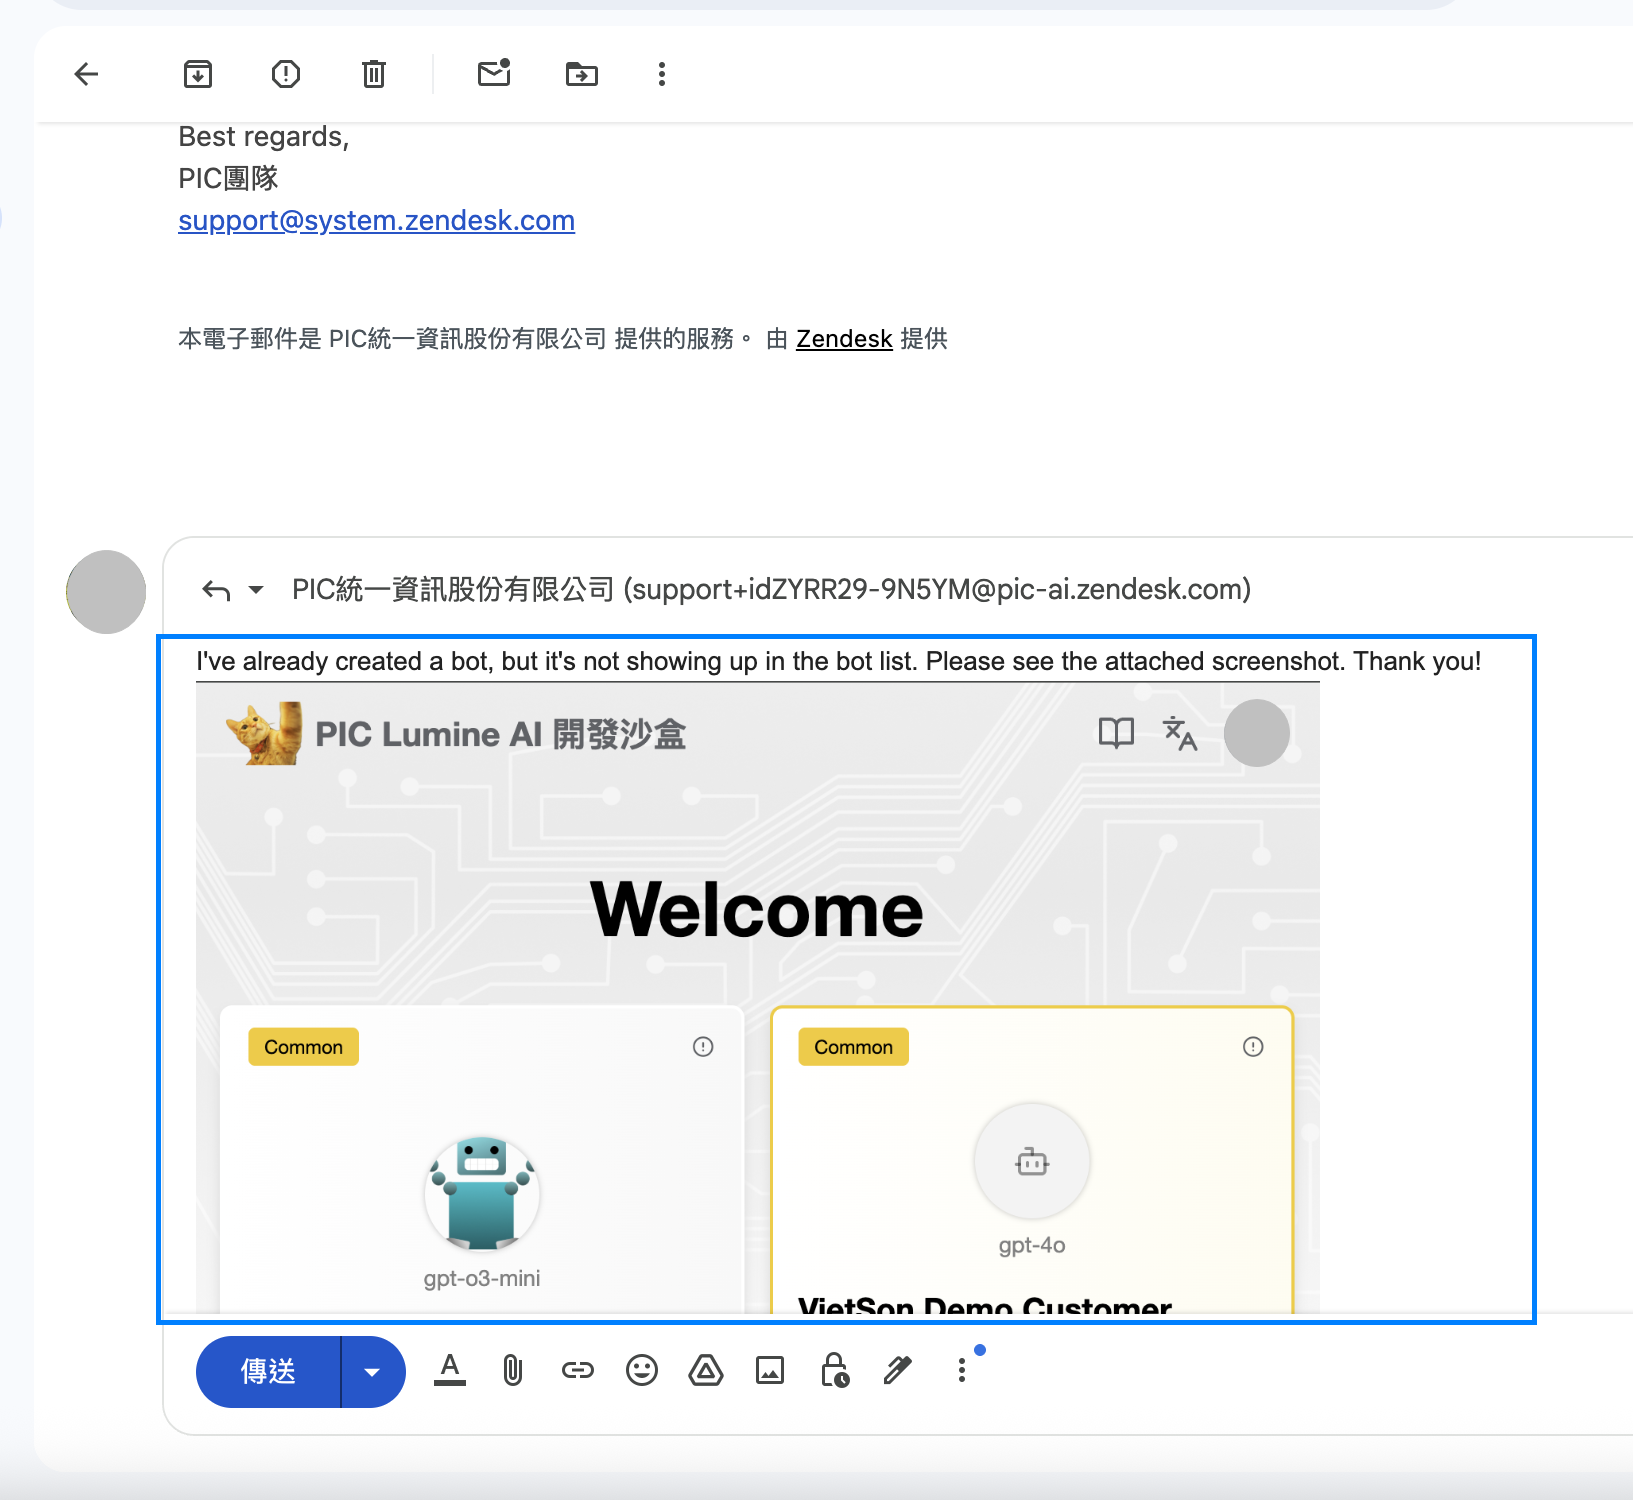
Task: Open the emoji picker
Action: click(641, 1370)
